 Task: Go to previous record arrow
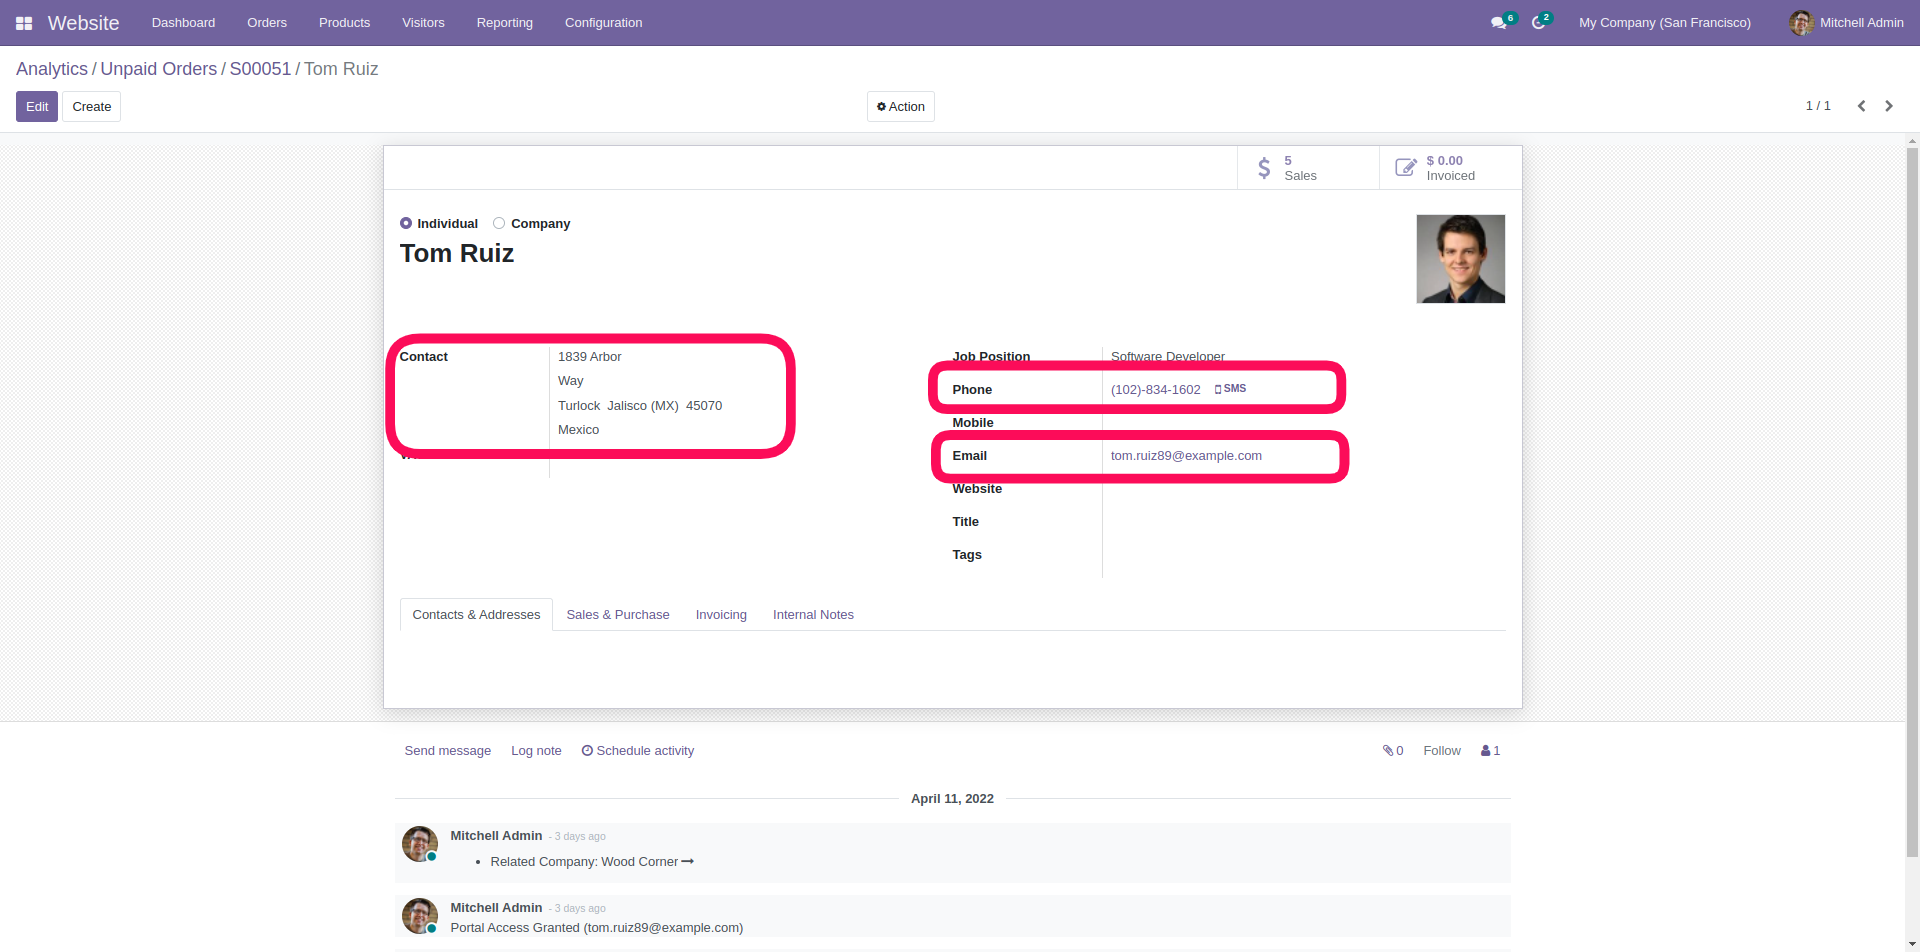pos(1861,106)
